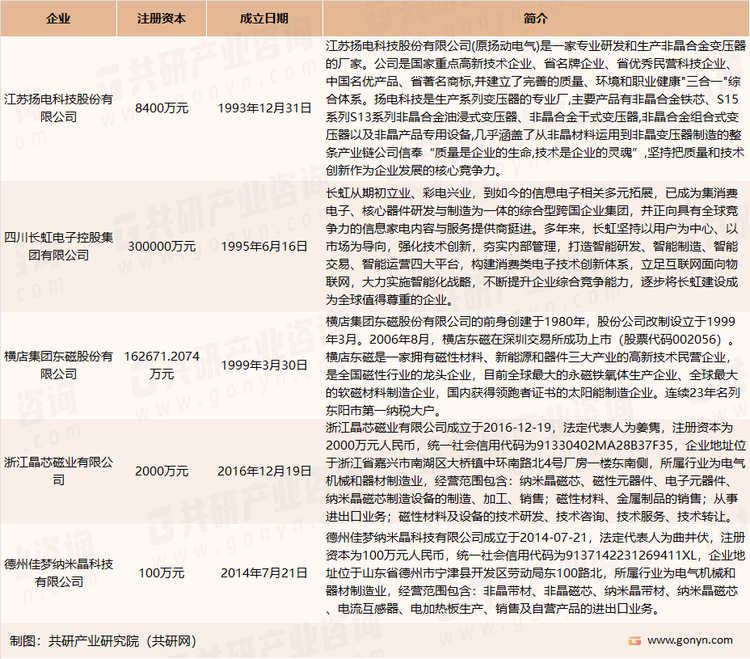Click the orange gonyn logo icon
This screenshot has width=750, height=659.
[634, 641]
